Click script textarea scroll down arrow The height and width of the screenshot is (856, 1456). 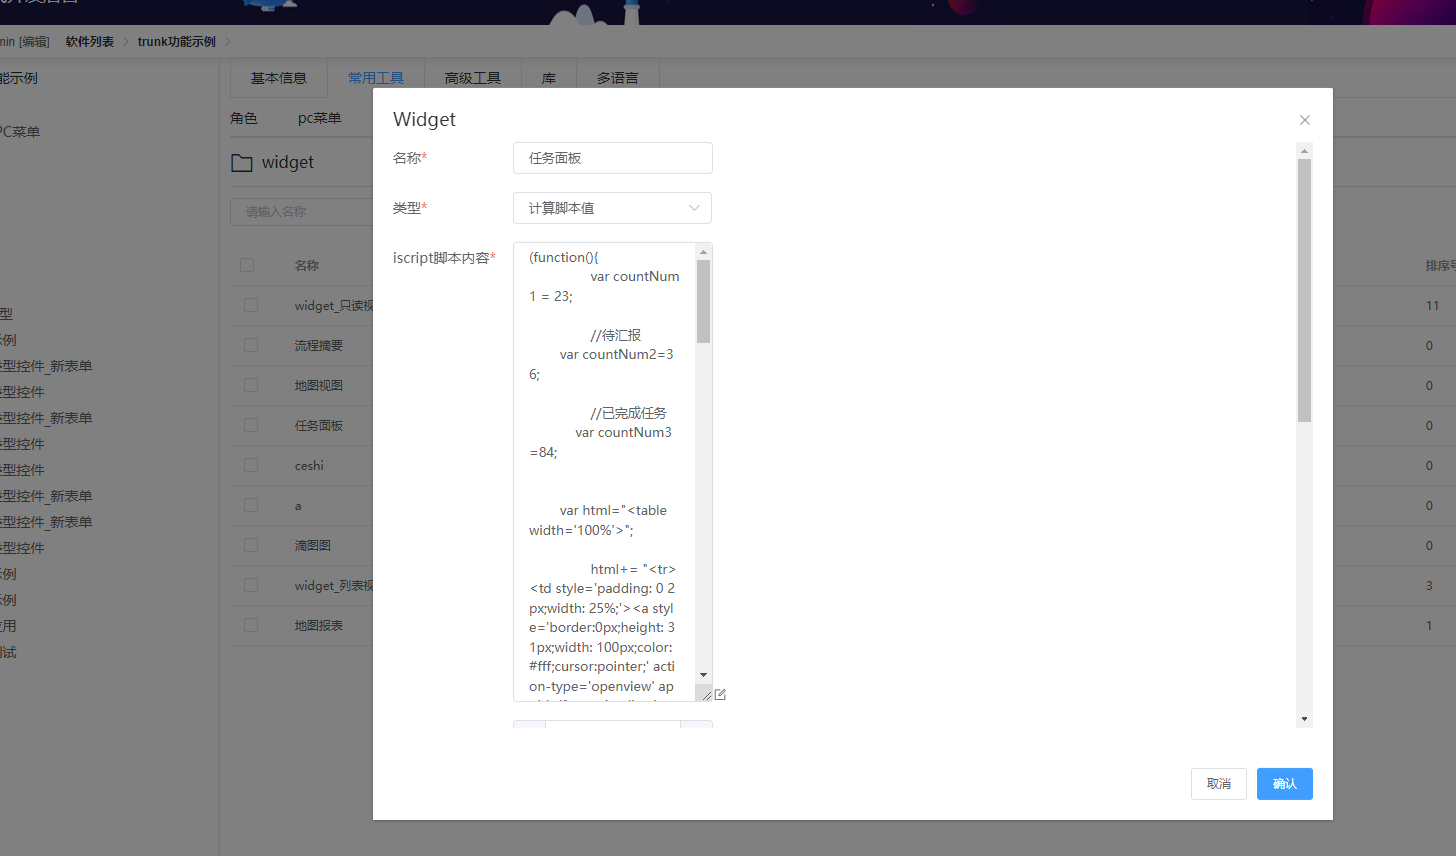[703, 675]
